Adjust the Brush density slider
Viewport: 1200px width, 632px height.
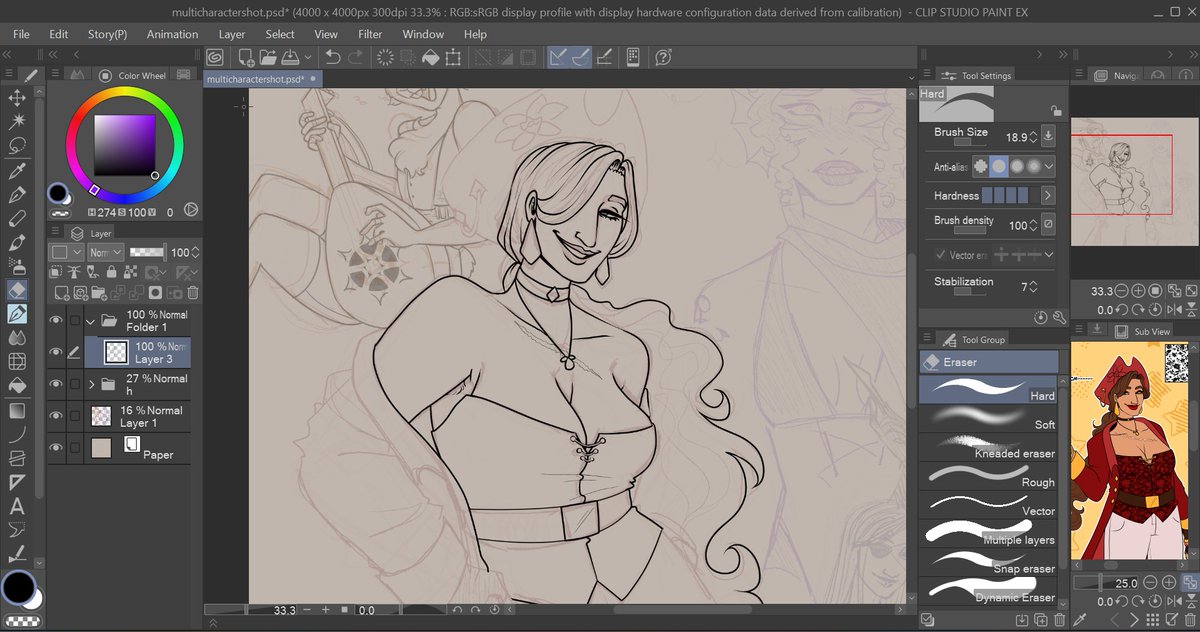(970, 231)
